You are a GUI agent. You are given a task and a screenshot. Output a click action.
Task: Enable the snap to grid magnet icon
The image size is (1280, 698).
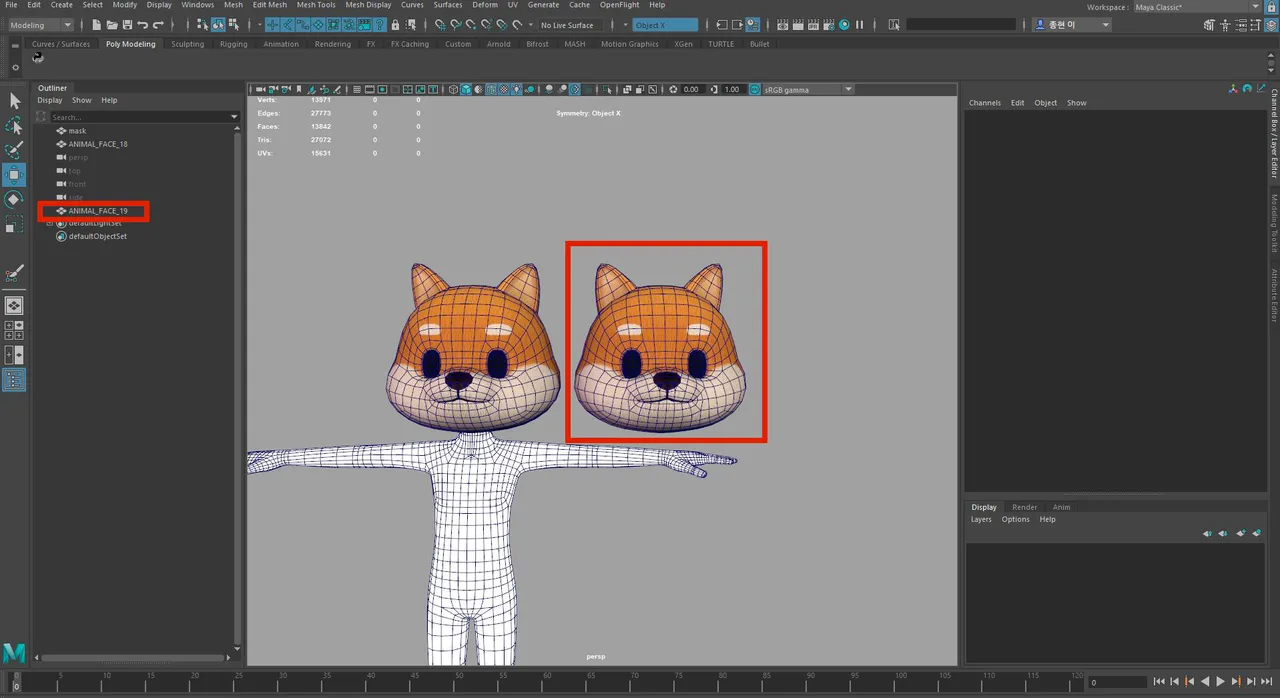pos(440,25)
